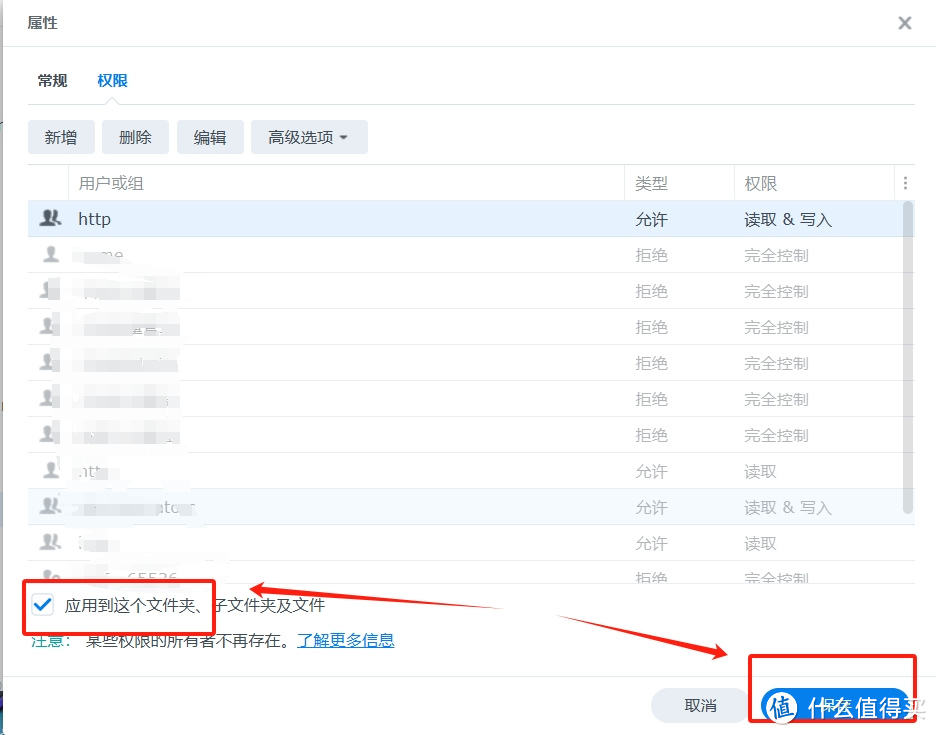Switch to the 权限 tab

(110, 81)
